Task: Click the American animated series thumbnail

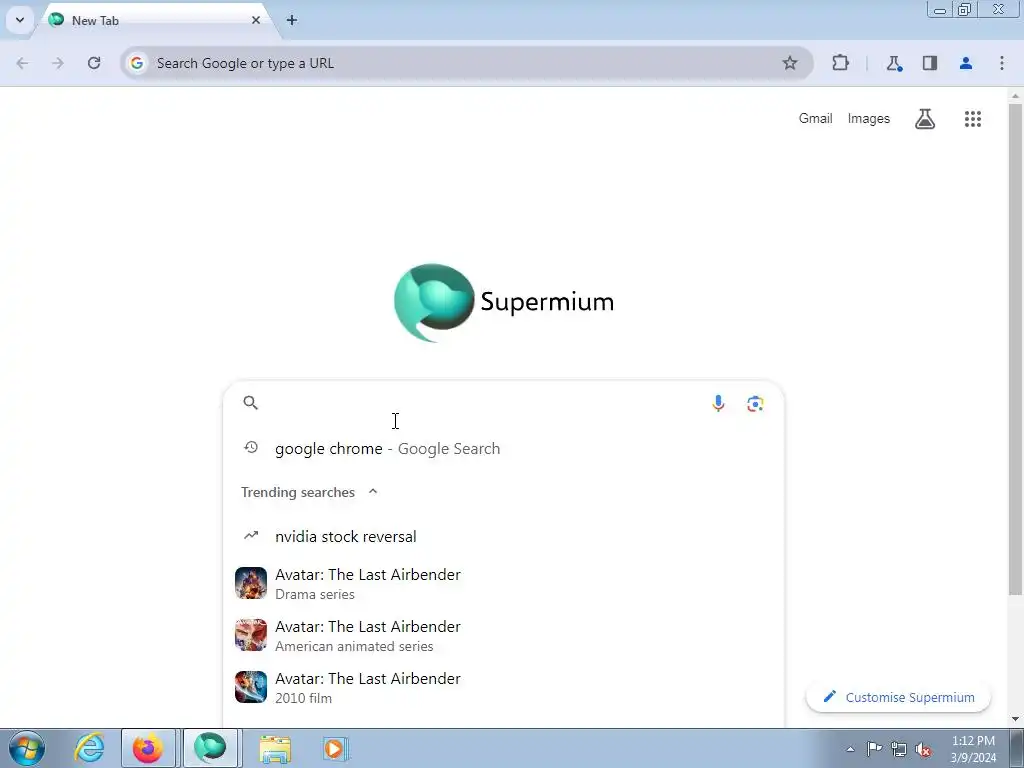Action: click(251, 635)
